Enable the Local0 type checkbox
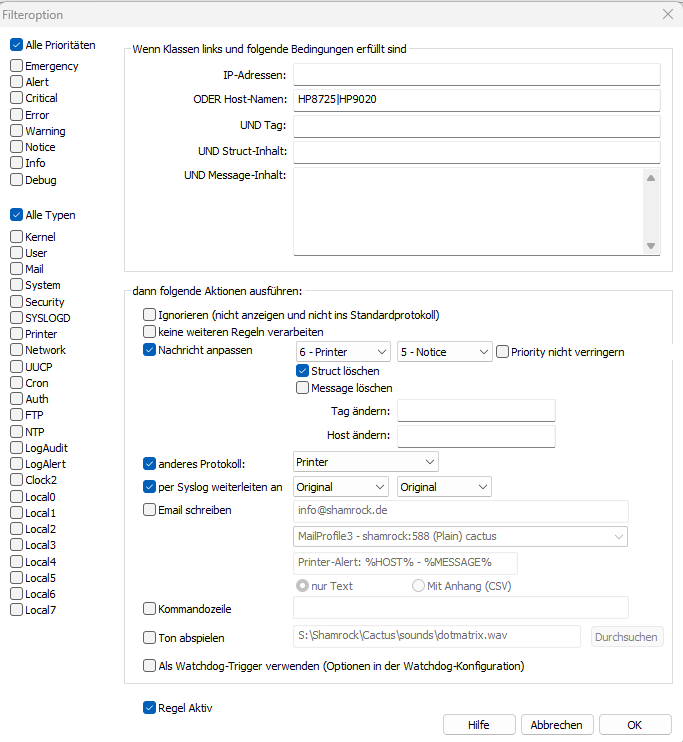Viewport: 683px width, 742px height. [x=17, y=497]
